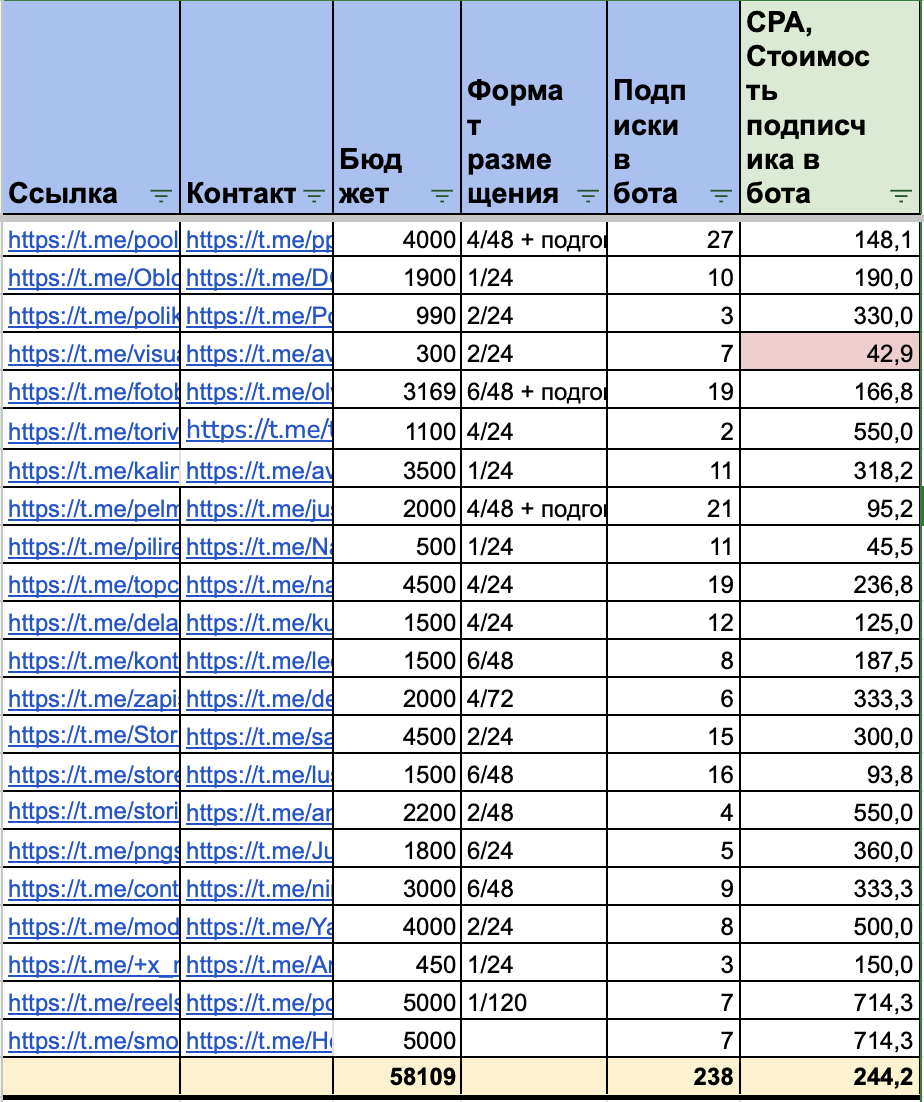The width and height of the screenshot is (924, 1102).
Task: Open filter icon in CPA column header
Action: tap(901, 195)
